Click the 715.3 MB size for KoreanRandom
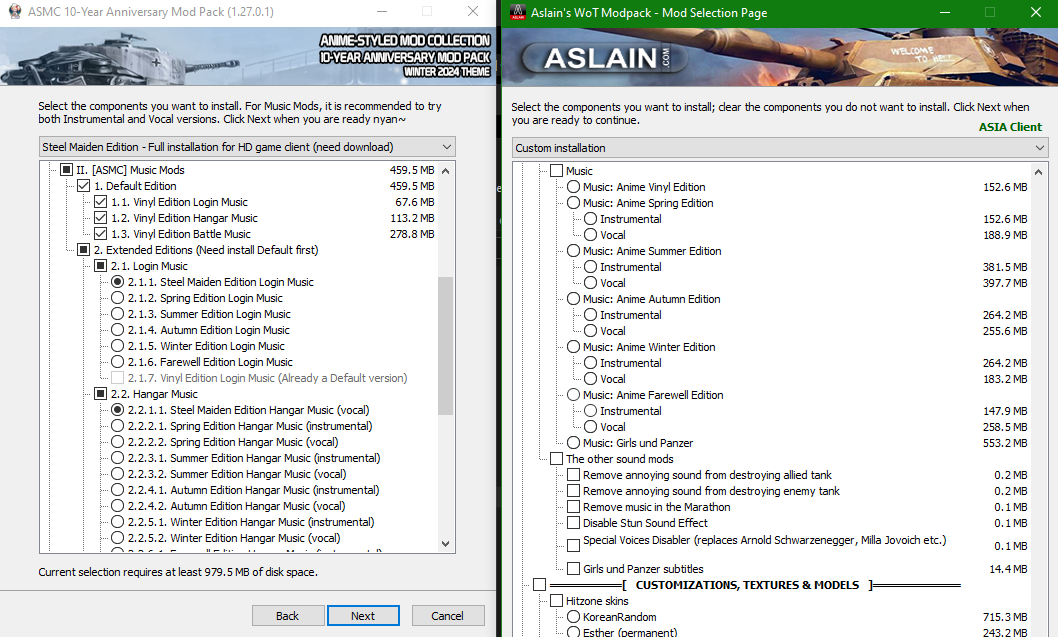 coord(1005,617)
